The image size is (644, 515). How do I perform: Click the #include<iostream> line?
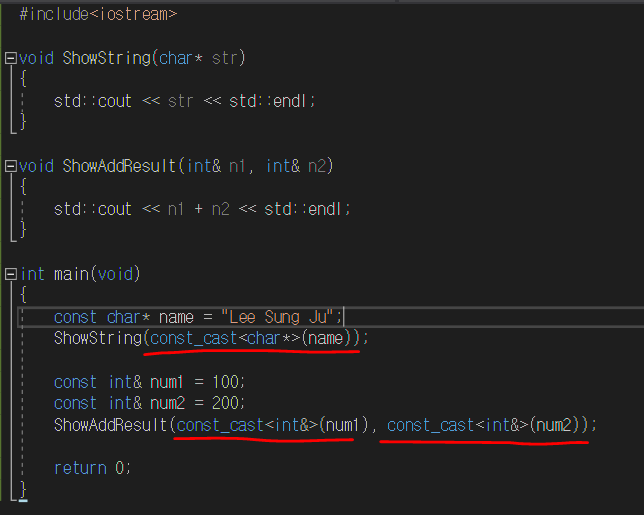(99, 14)
